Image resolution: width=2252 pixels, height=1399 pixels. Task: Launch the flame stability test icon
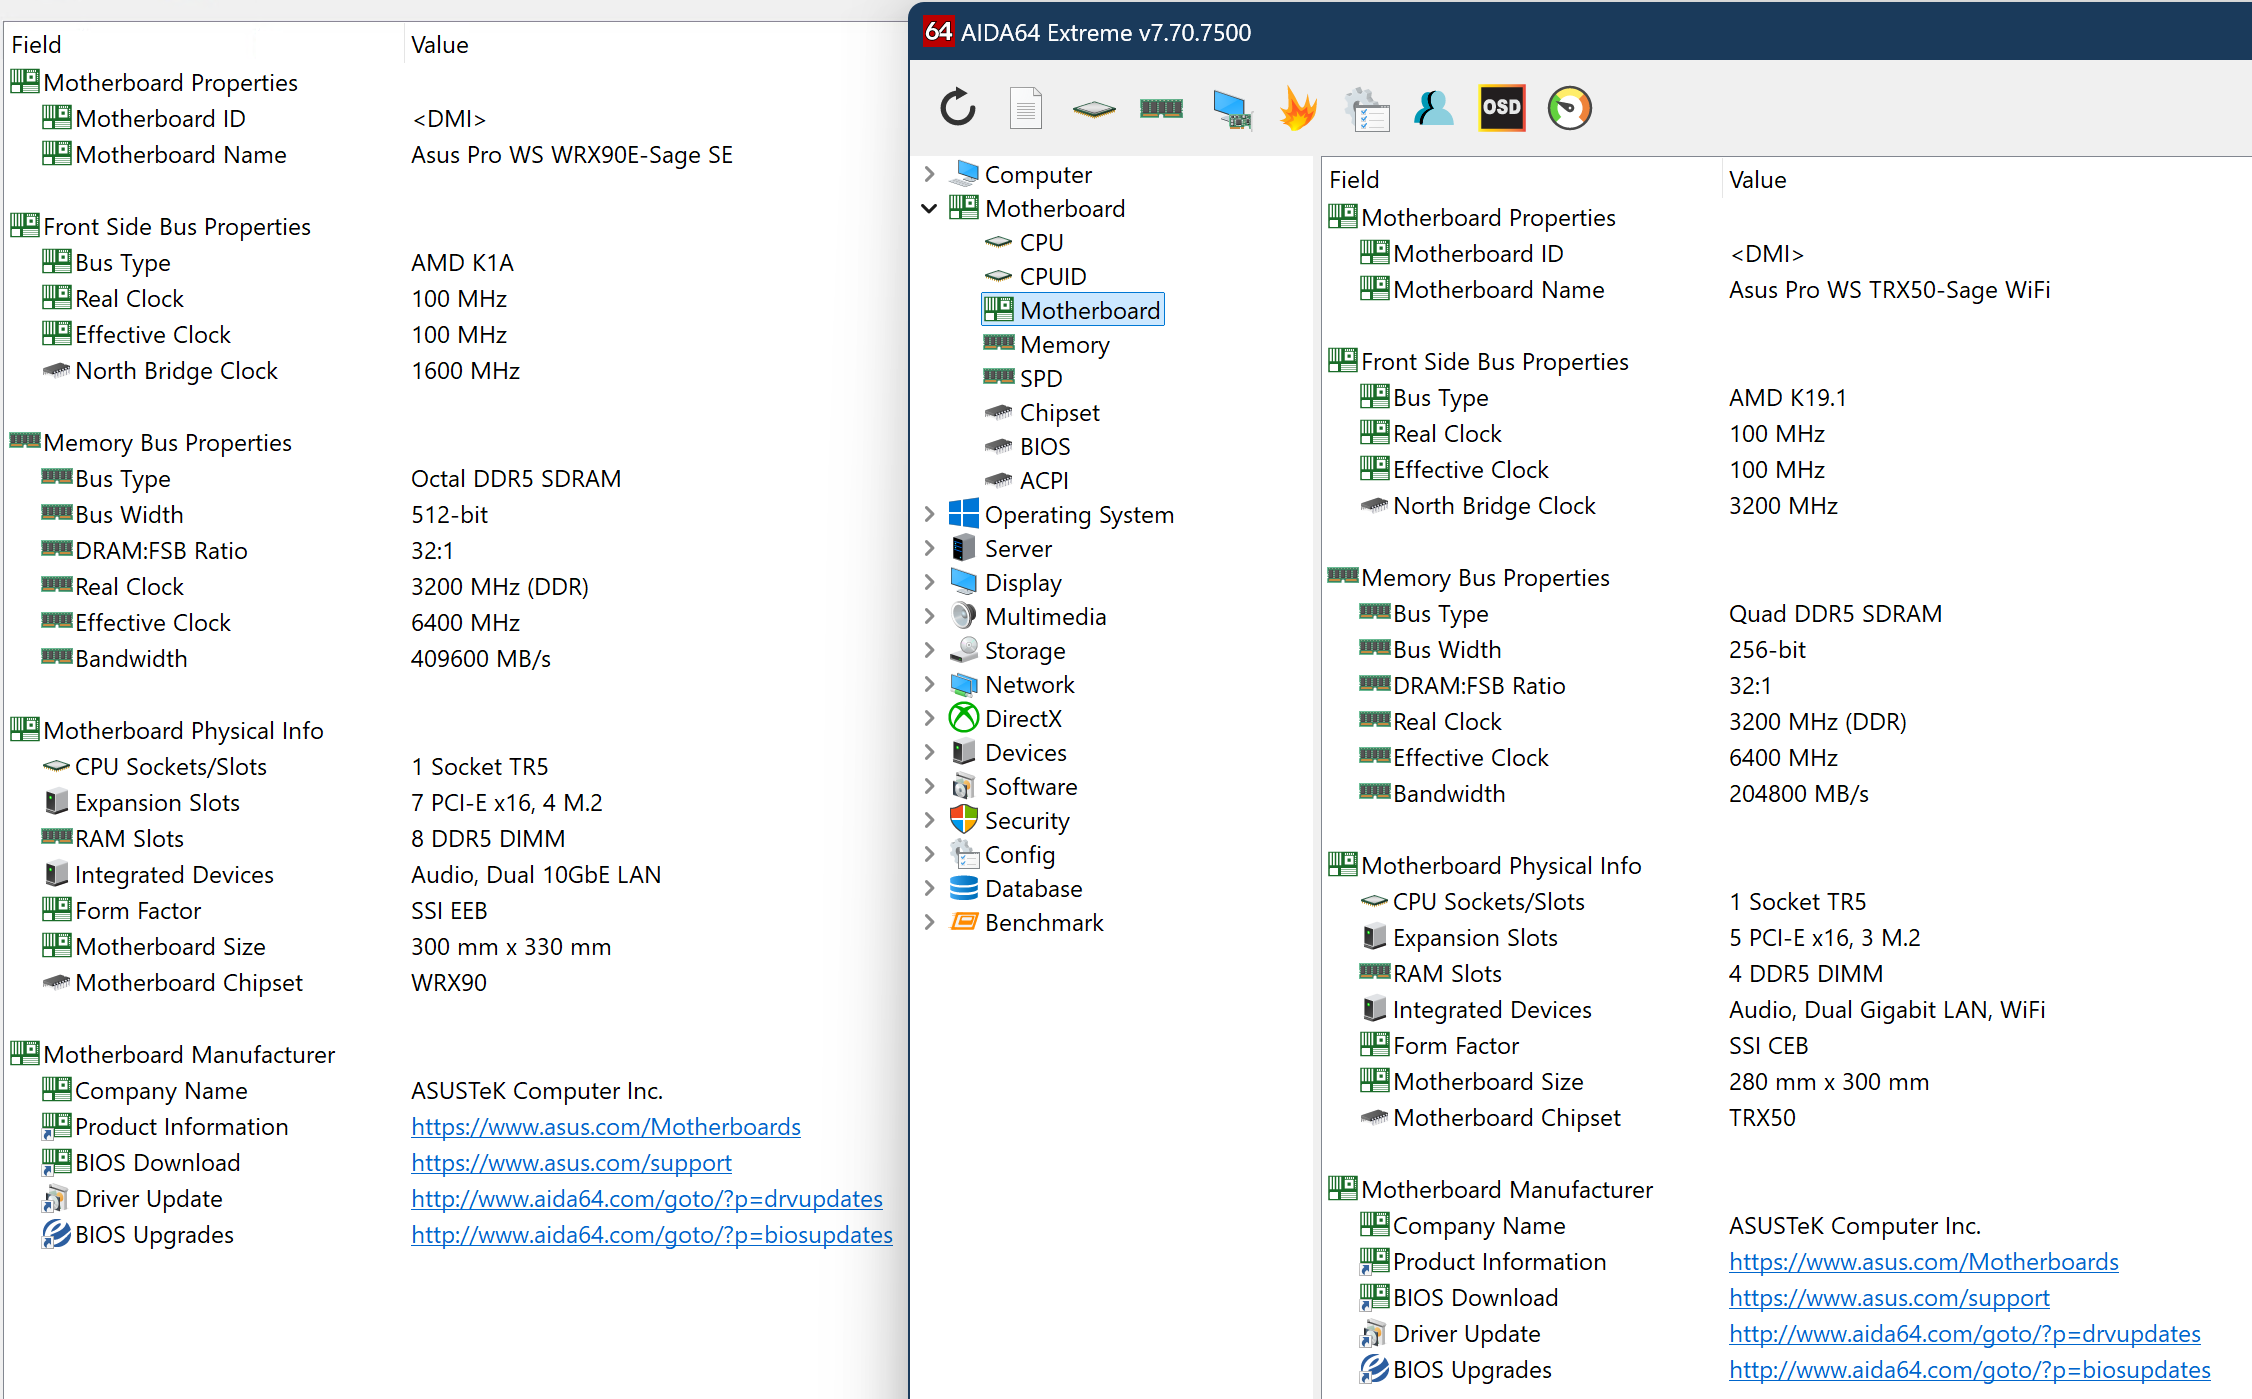1298,108
